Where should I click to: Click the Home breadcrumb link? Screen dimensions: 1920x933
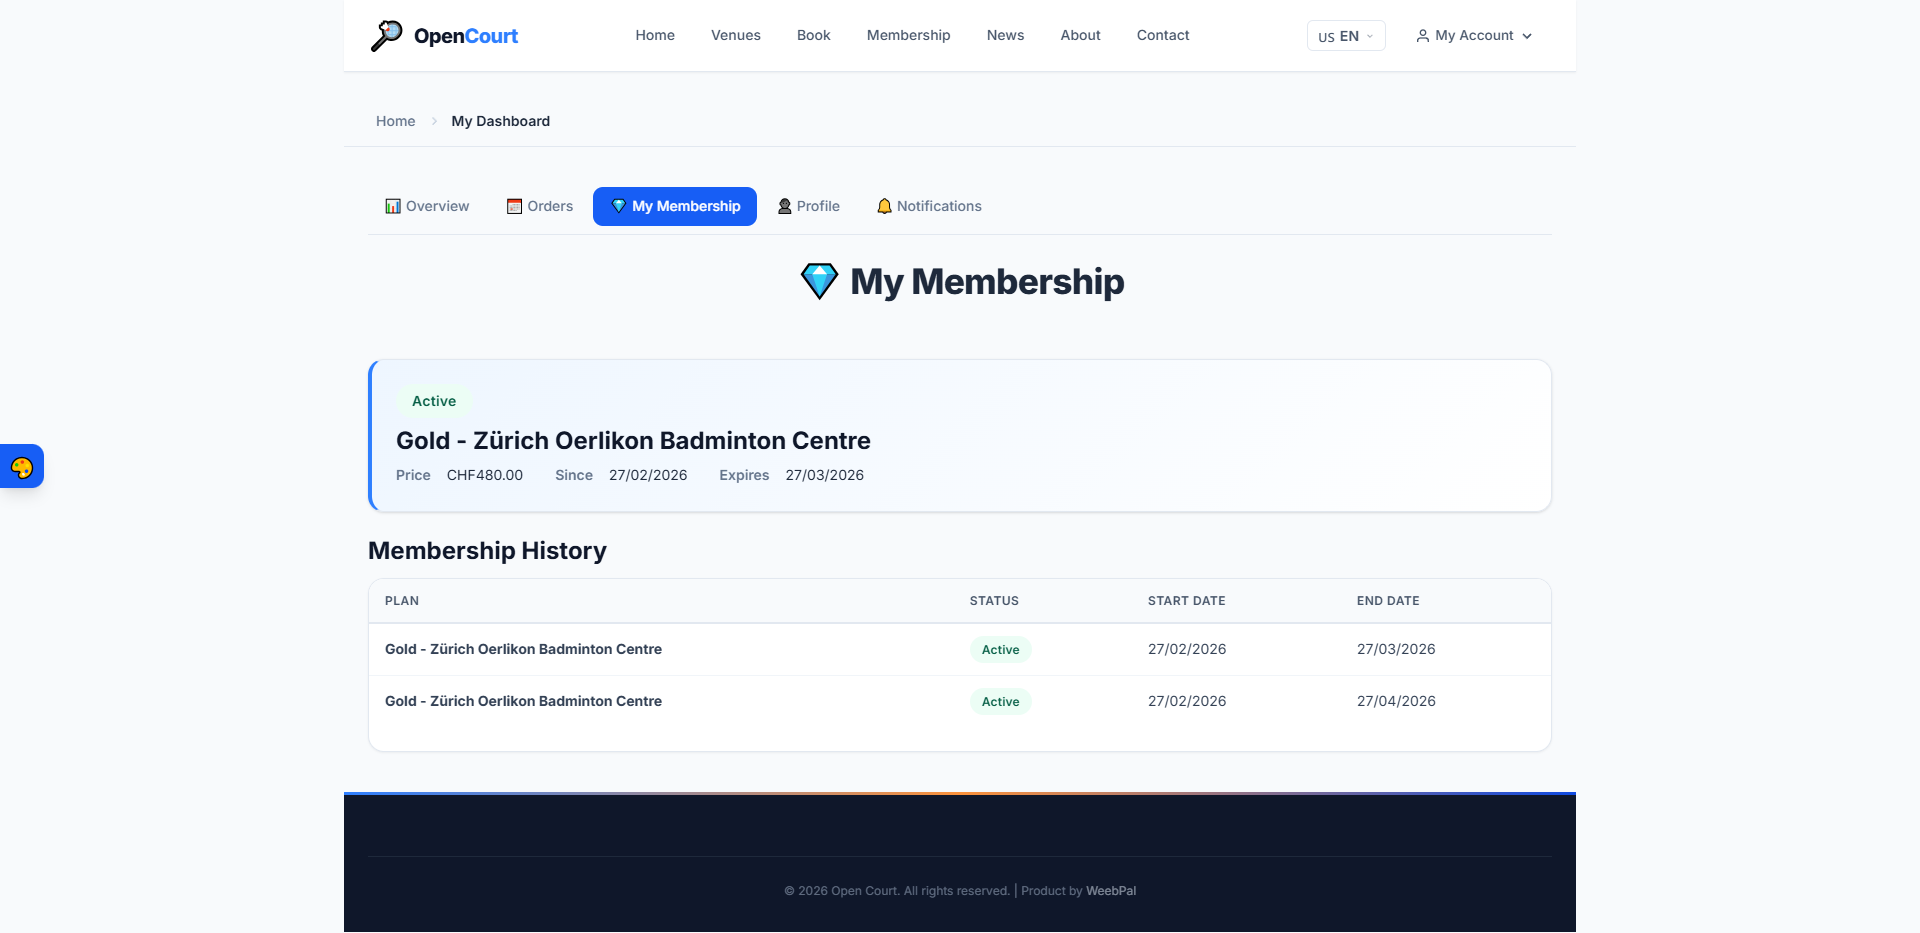coord(395,121)
